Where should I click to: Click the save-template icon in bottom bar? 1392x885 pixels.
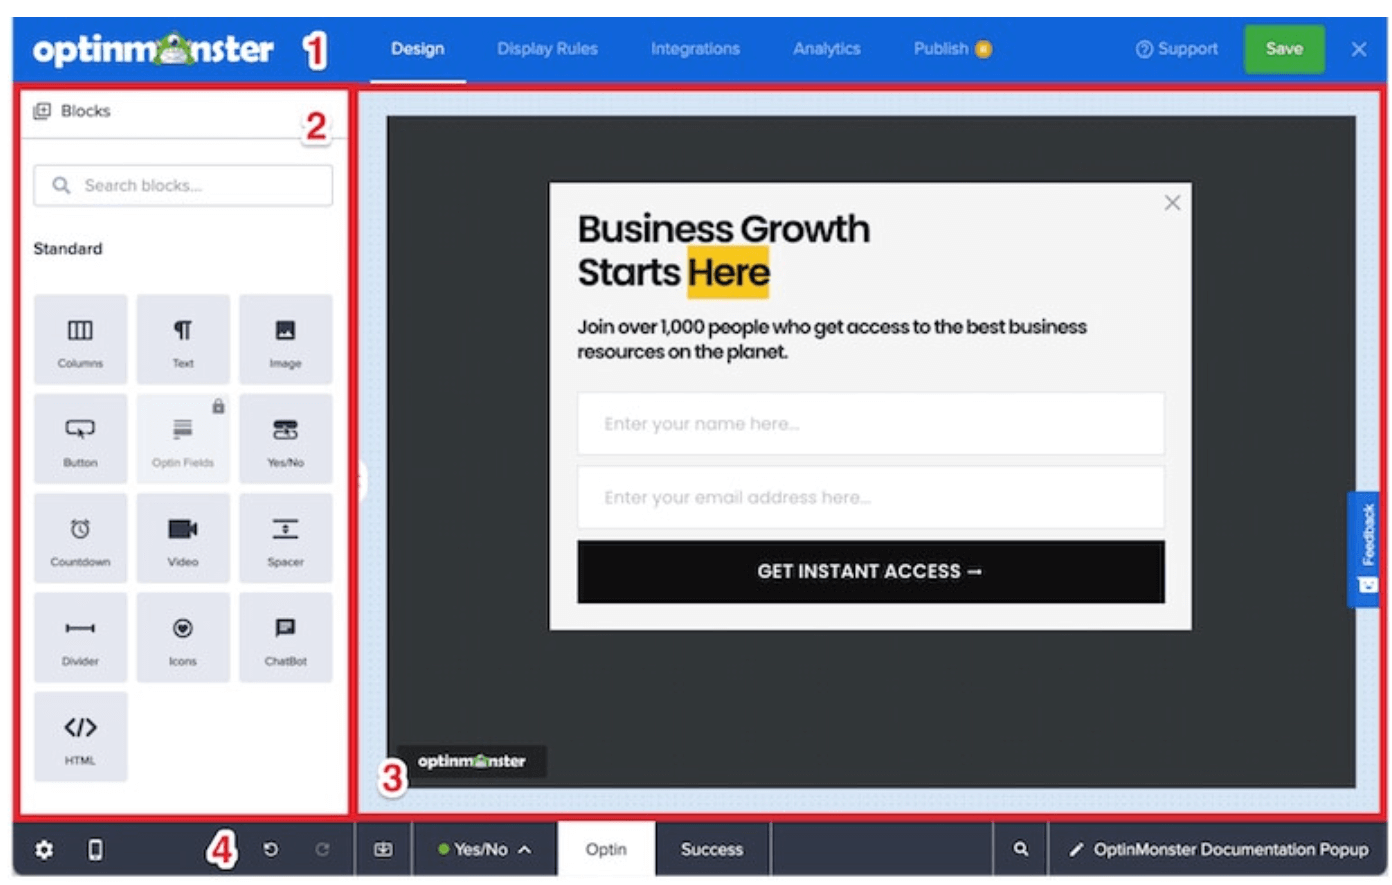pos(383,850)
